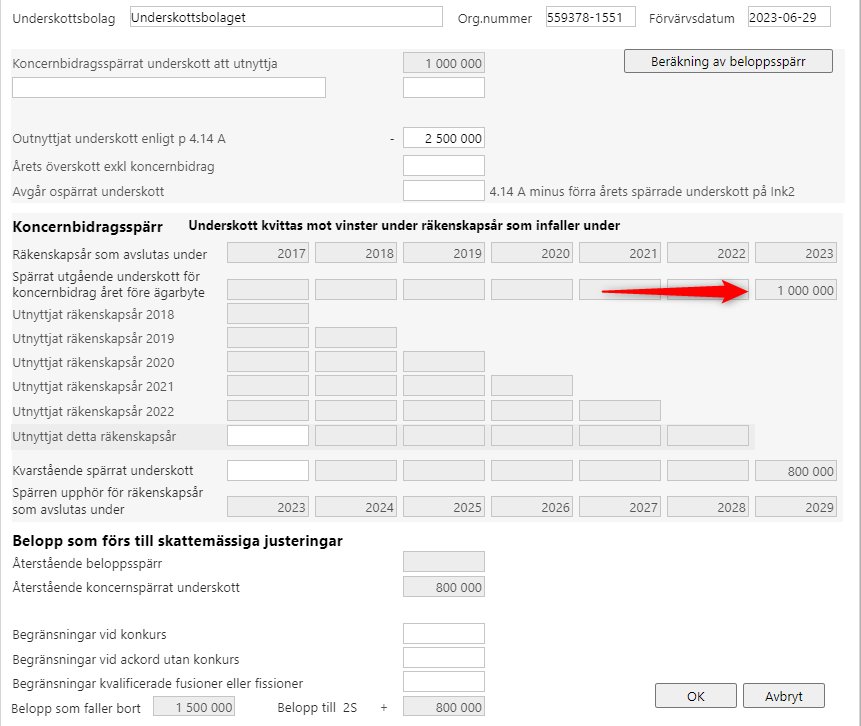Click the blank amount field above Outnyttjat underskott

tap(444, 88)
